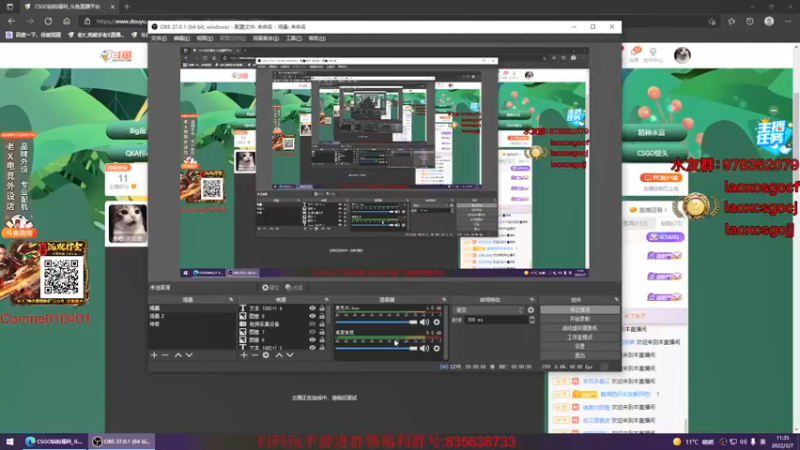Toggle lock on 图像 8 source

click(x=322, y=316)
